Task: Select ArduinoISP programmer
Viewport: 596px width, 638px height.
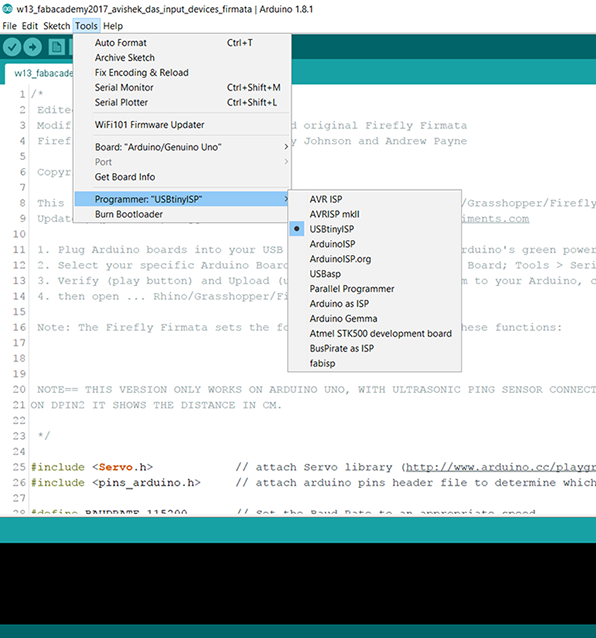Action: pos(375,244)
